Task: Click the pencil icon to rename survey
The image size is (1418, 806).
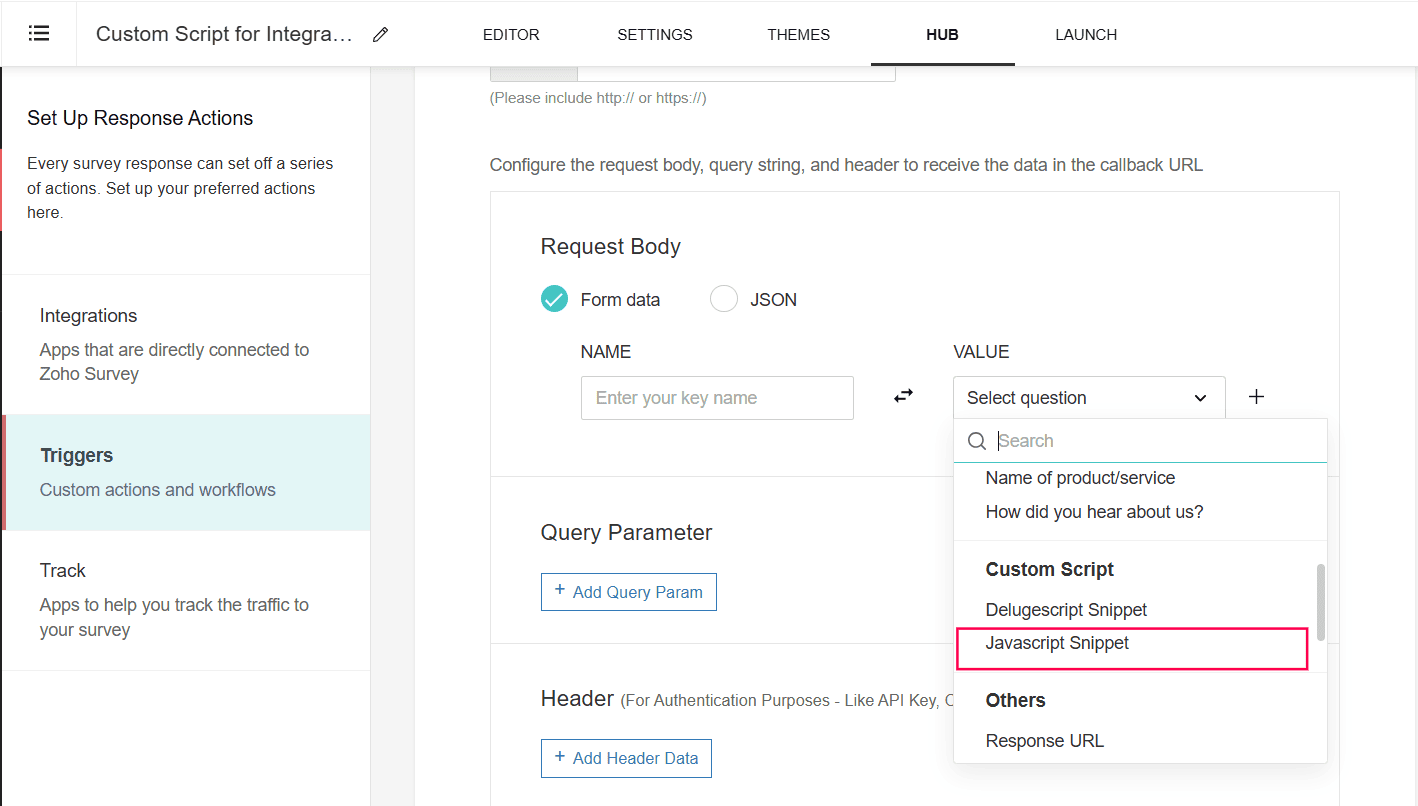Action: click(380, 35)
